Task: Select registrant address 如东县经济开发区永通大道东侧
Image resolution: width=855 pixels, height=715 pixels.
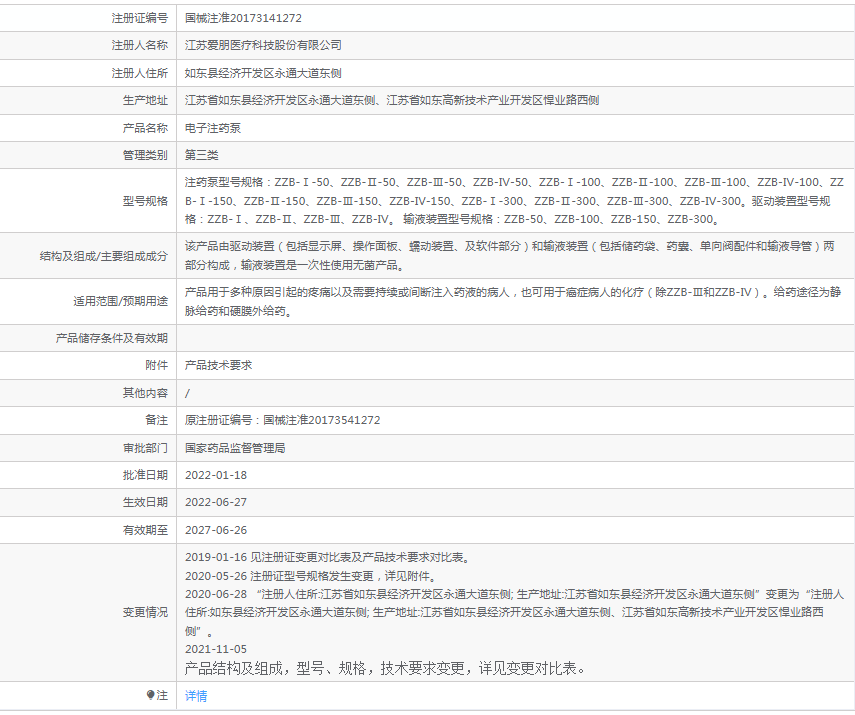Action: pyautogui.click(x=263, y=73)
